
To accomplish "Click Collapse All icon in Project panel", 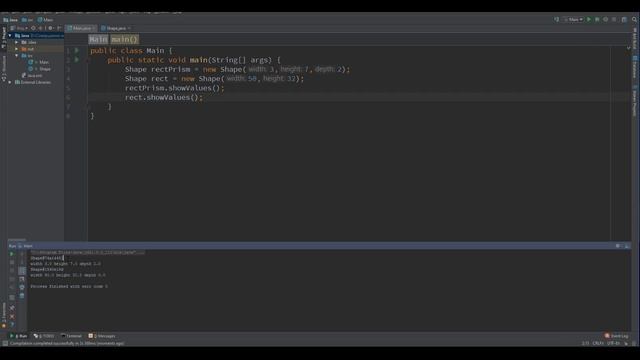I will 40,28.
